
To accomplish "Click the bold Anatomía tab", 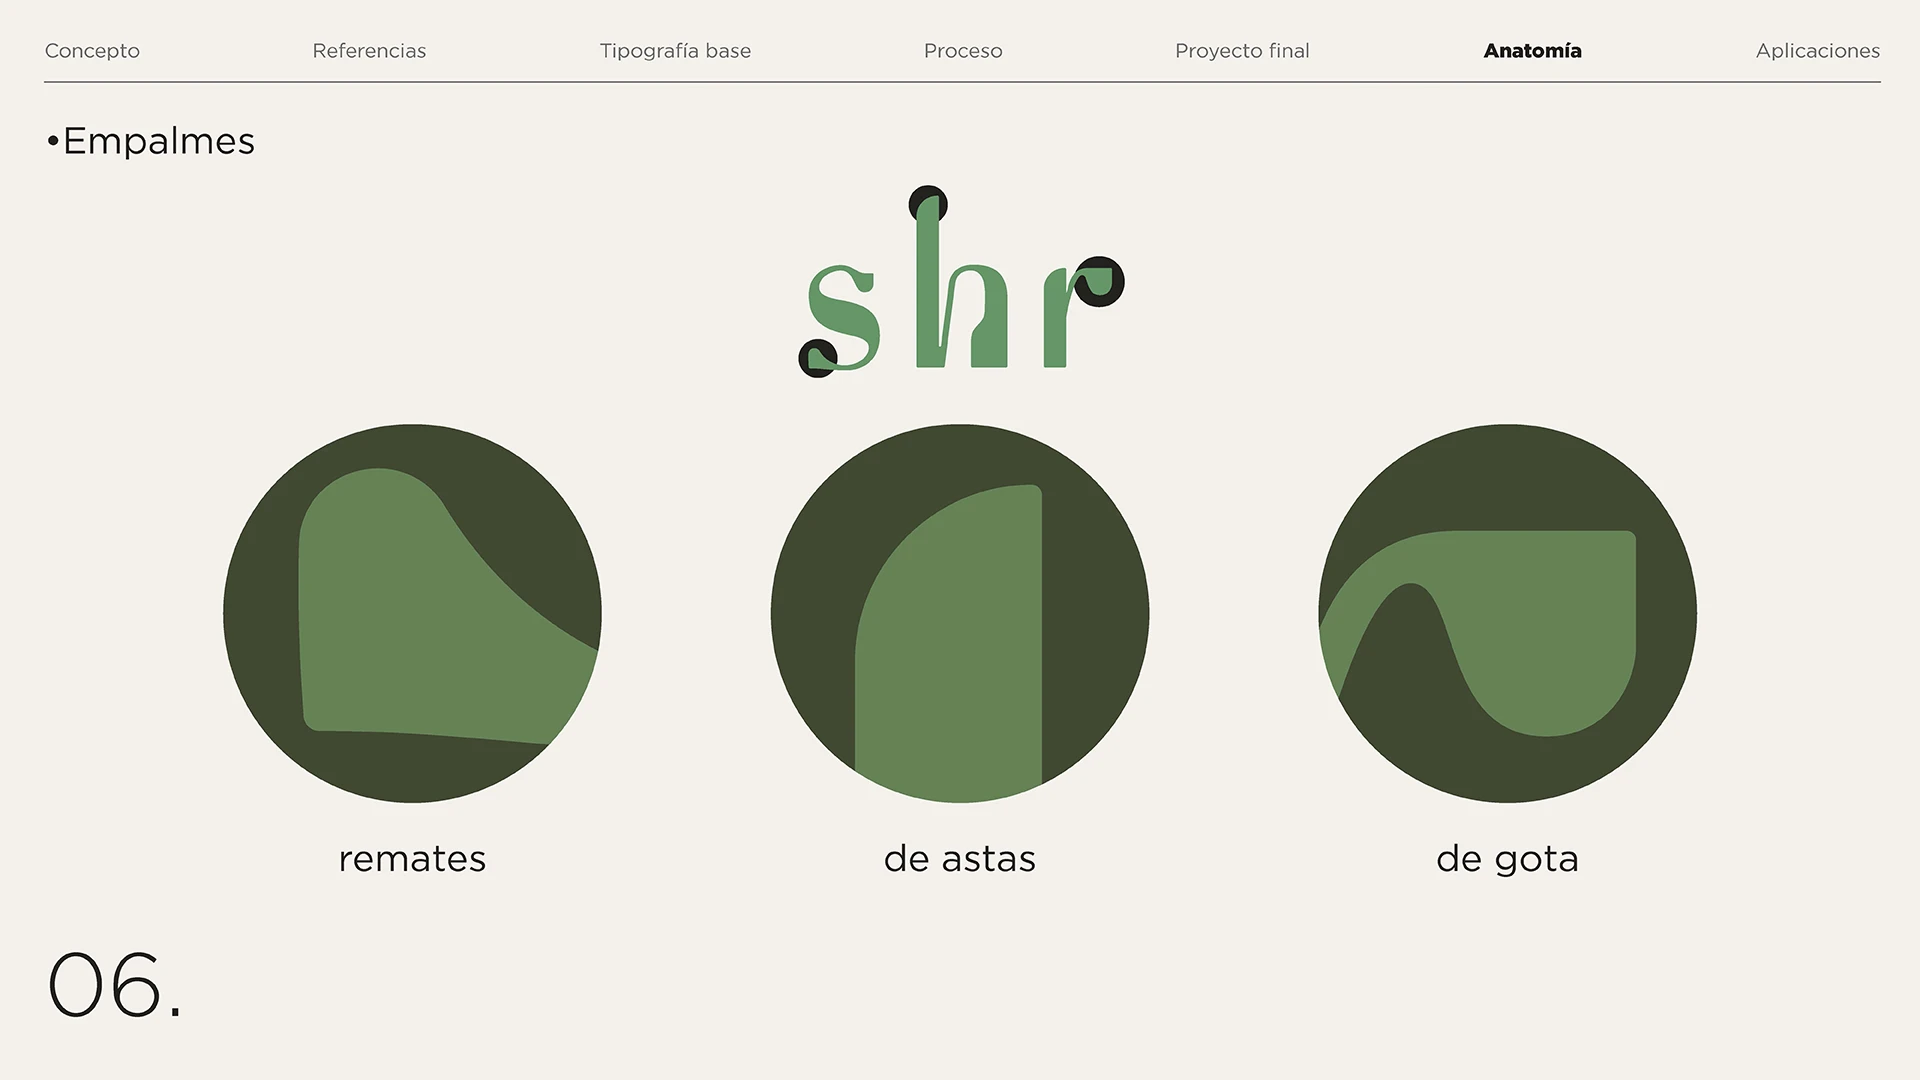I will (x=1532, y=51).
